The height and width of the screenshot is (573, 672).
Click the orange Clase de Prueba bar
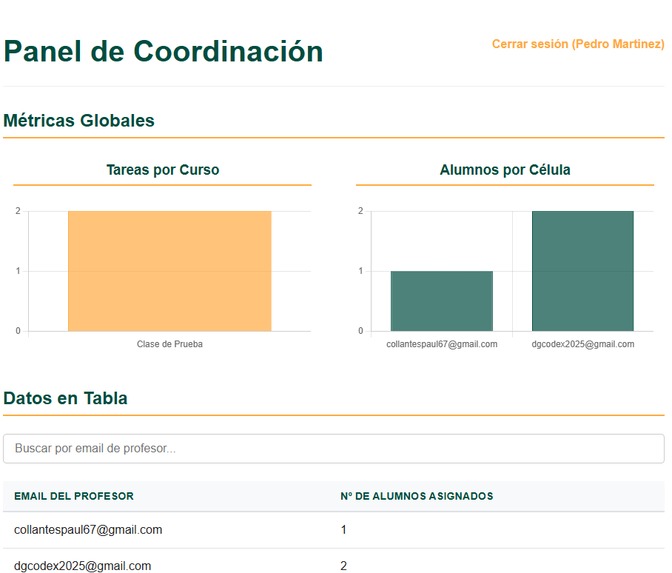pyautogui.click(x=170, y=271)
